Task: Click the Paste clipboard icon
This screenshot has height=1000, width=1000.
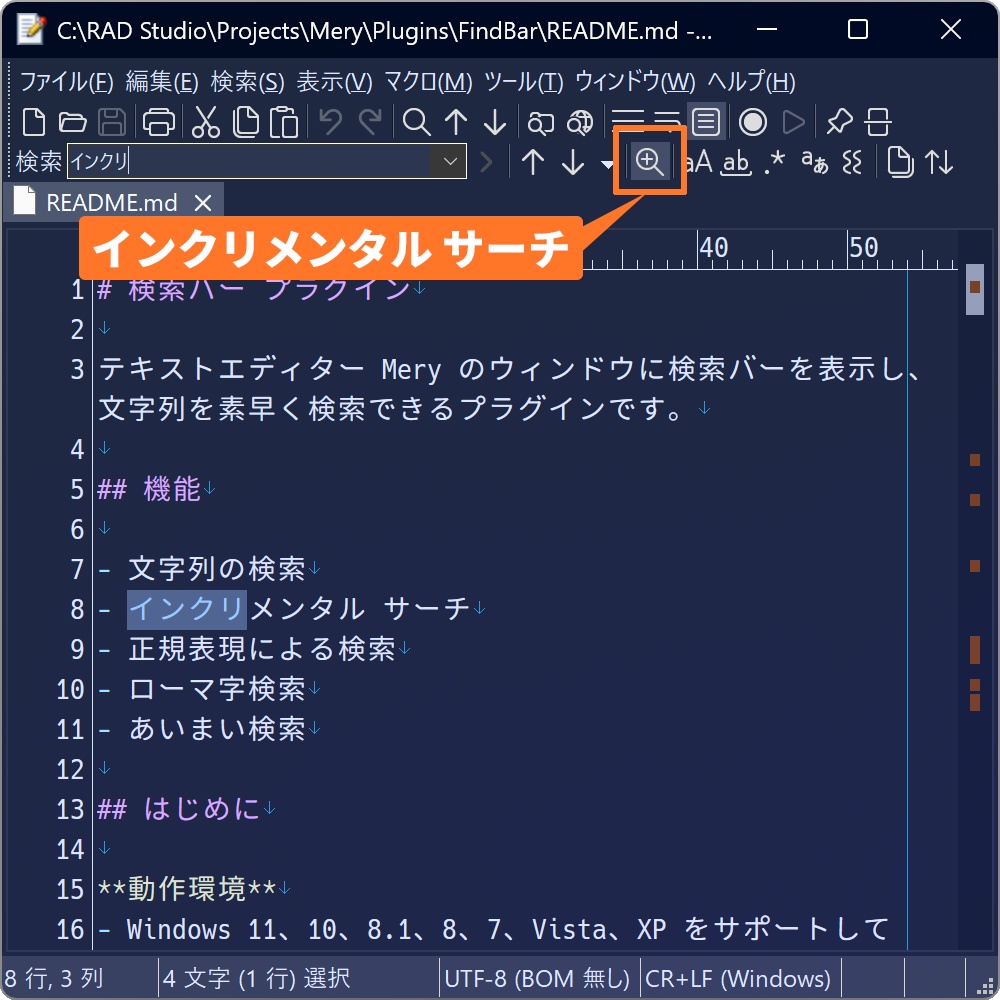Action: click(x=284, y=122)
